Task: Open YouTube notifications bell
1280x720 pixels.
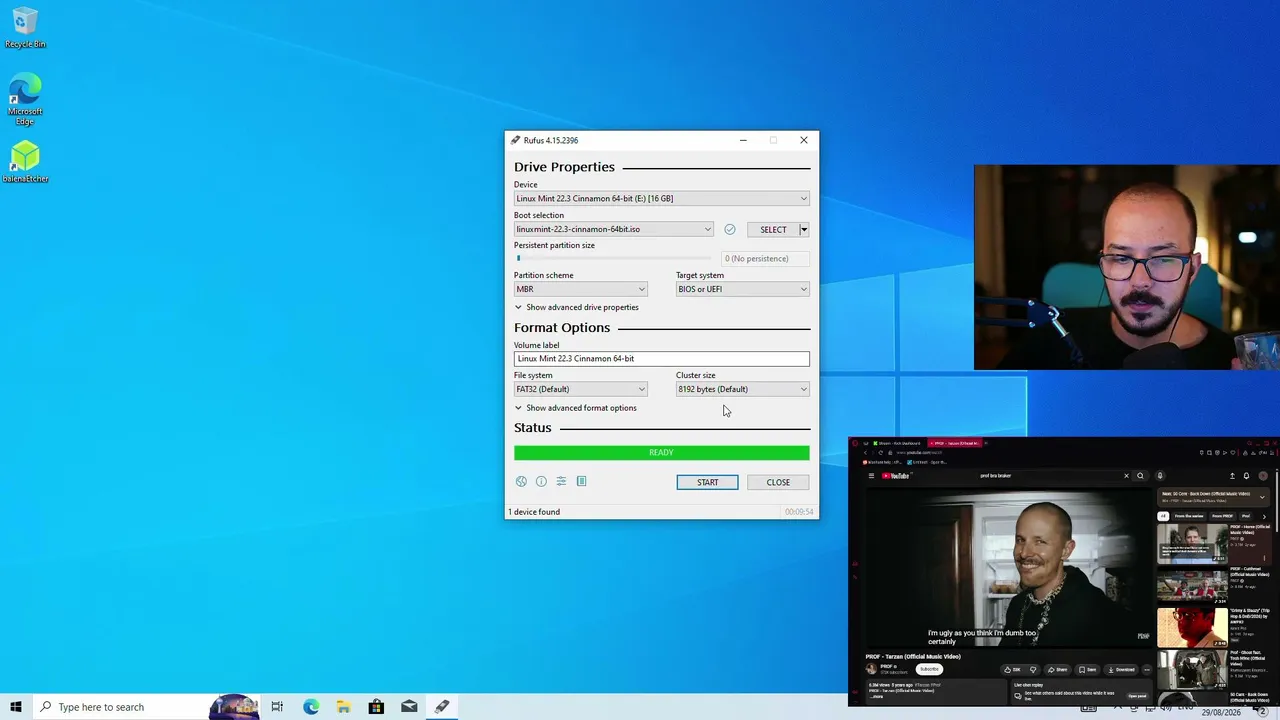Action: coord(1247,476)
